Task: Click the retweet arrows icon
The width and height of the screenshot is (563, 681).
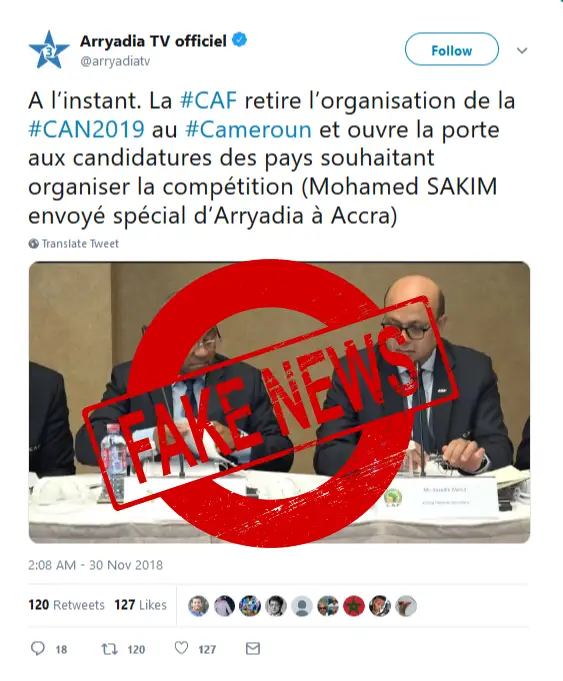Action: click(x=109, y=649)
